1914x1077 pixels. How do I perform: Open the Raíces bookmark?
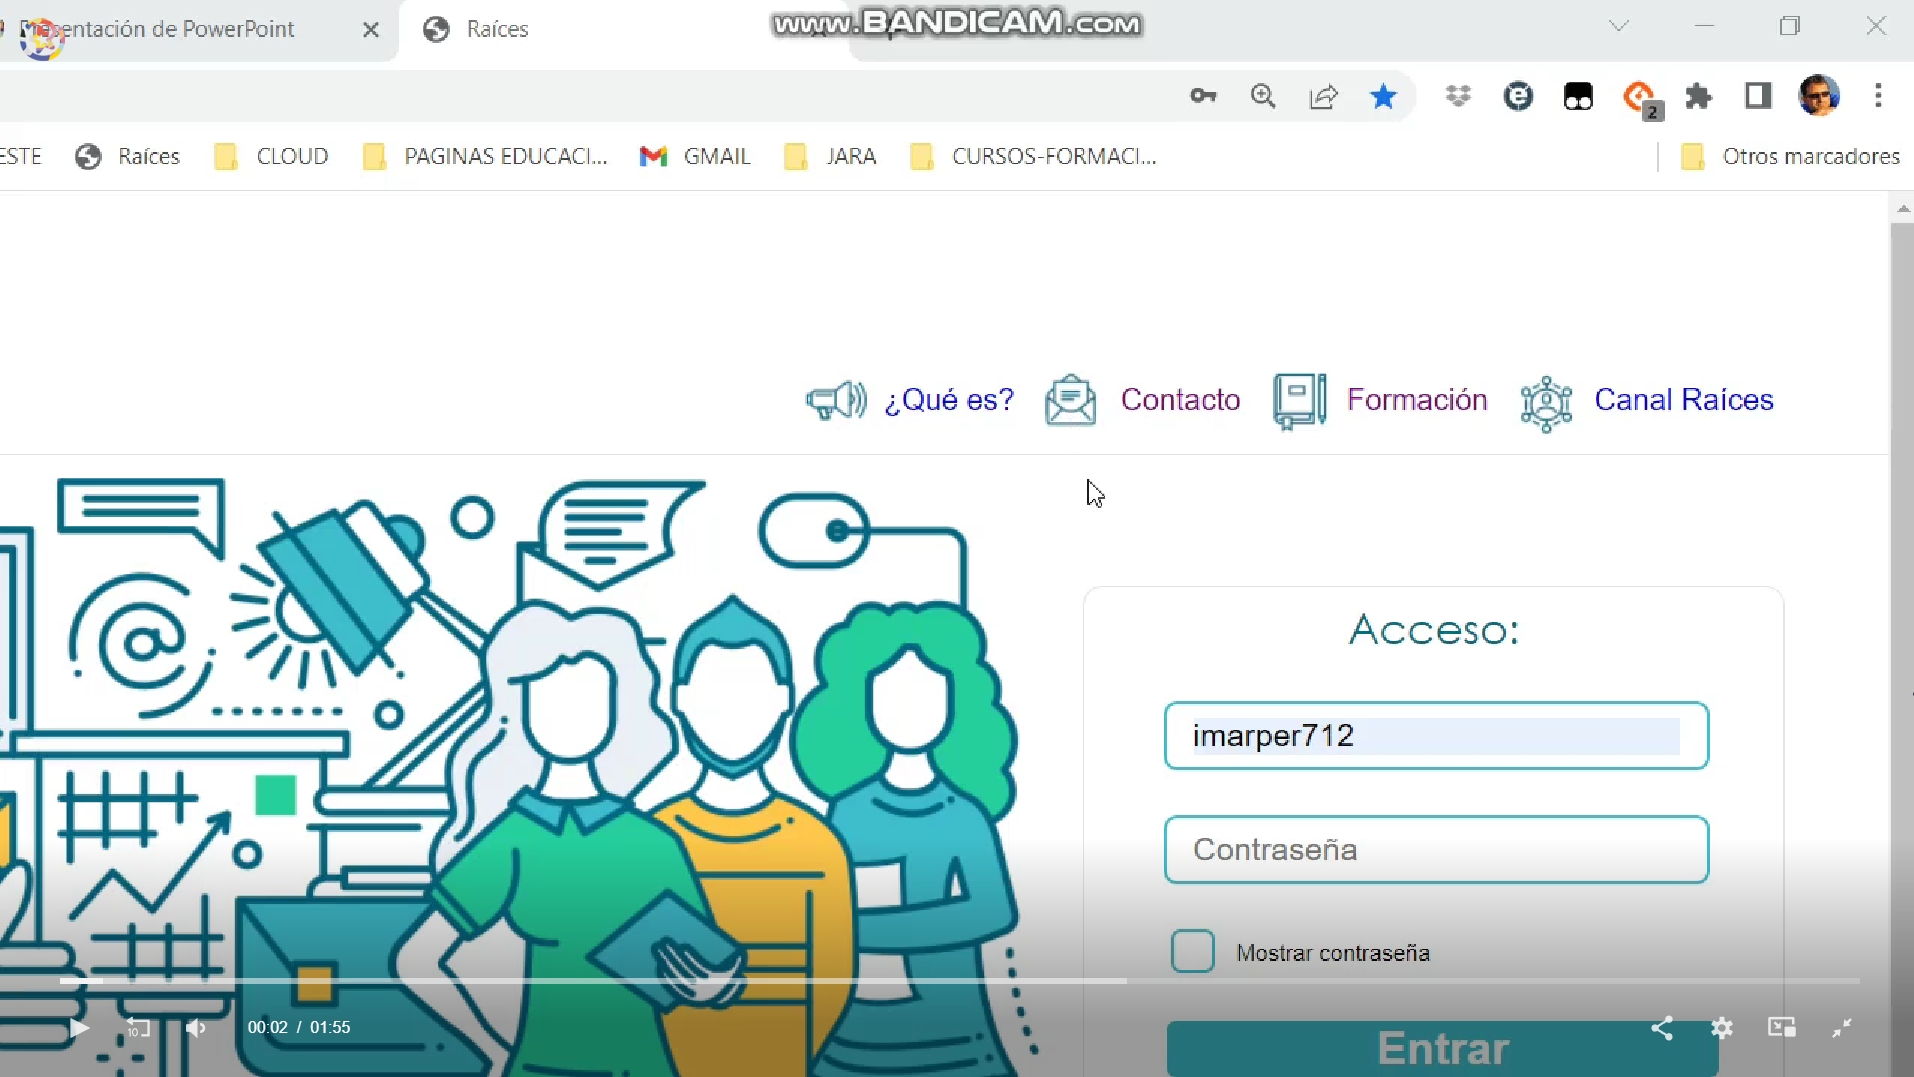128,156
